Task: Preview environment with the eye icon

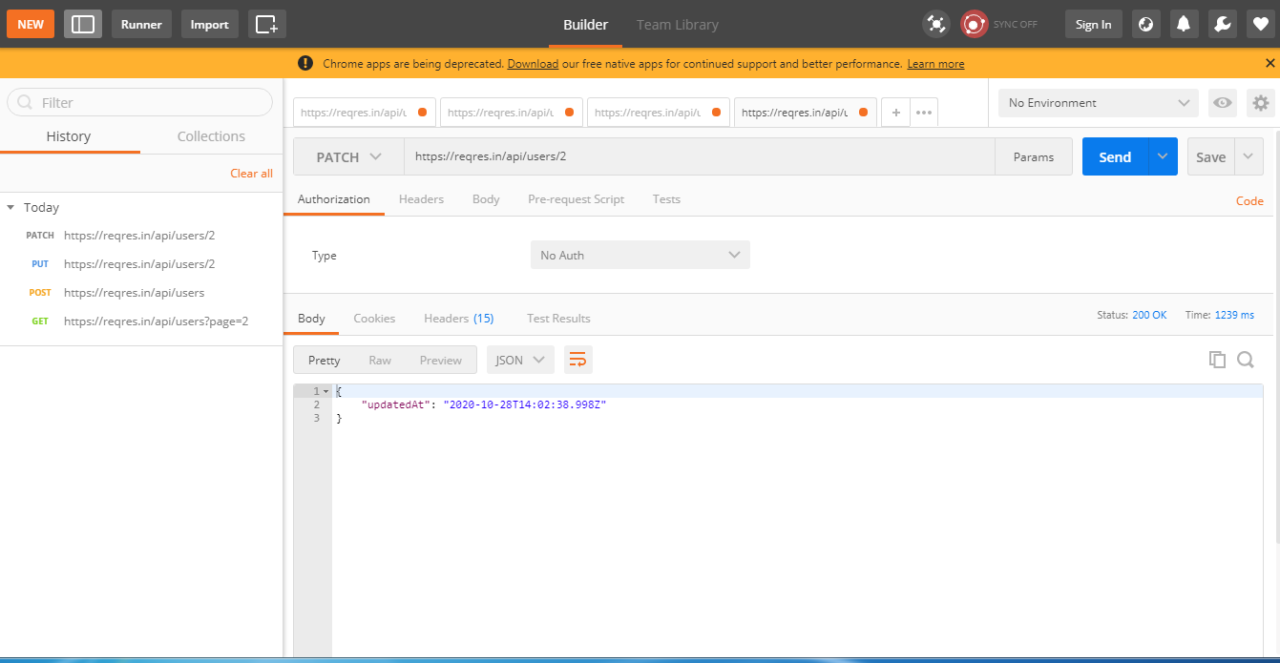Action: 1222,103
